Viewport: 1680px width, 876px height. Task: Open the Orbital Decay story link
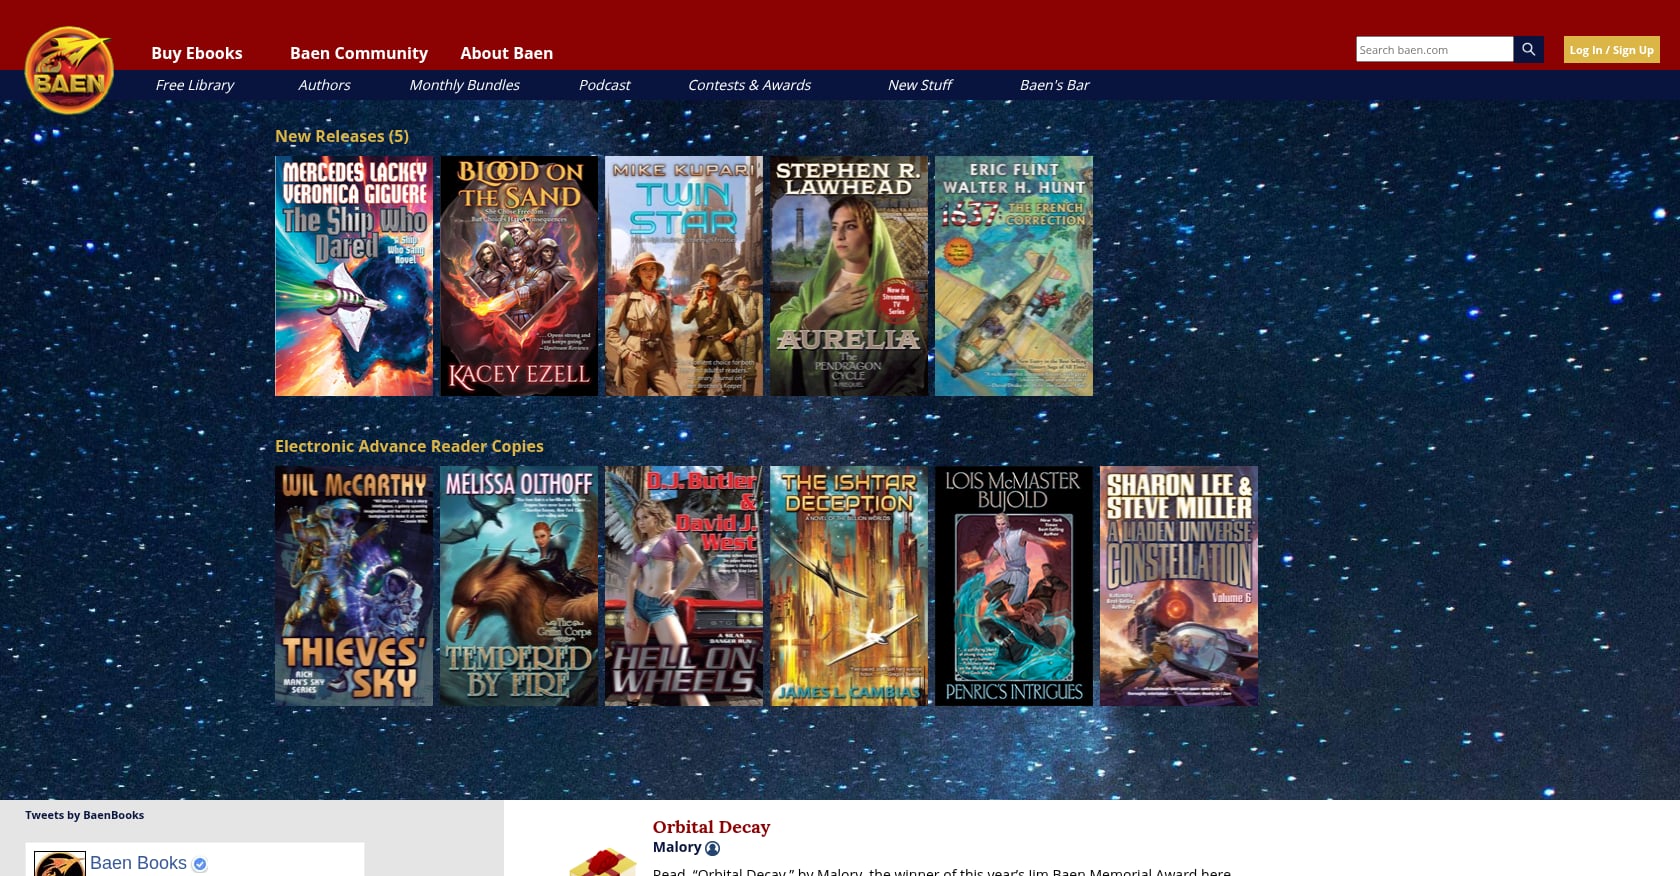pyautogui.click(x=711, y=827)
